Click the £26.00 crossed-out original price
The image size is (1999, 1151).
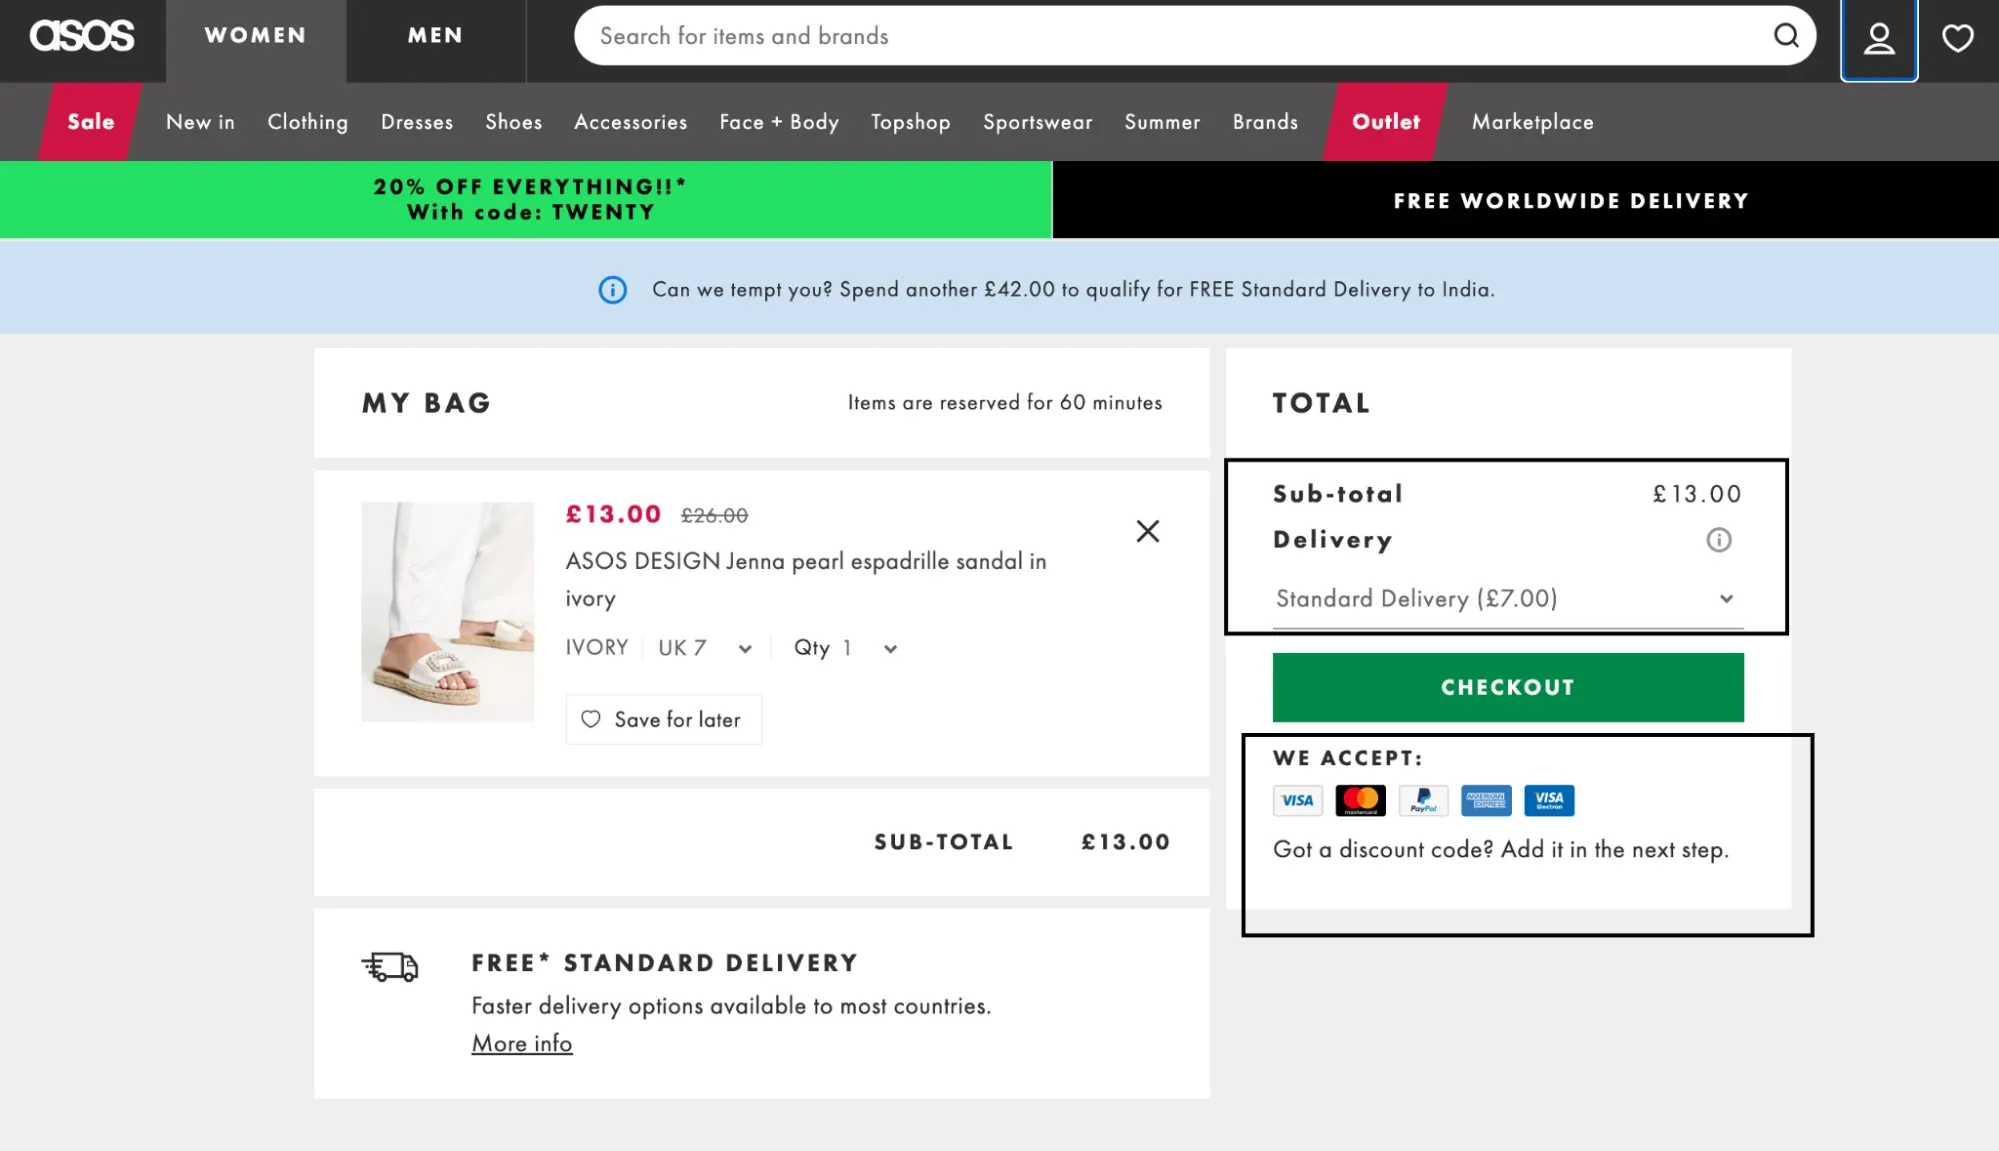715,516
